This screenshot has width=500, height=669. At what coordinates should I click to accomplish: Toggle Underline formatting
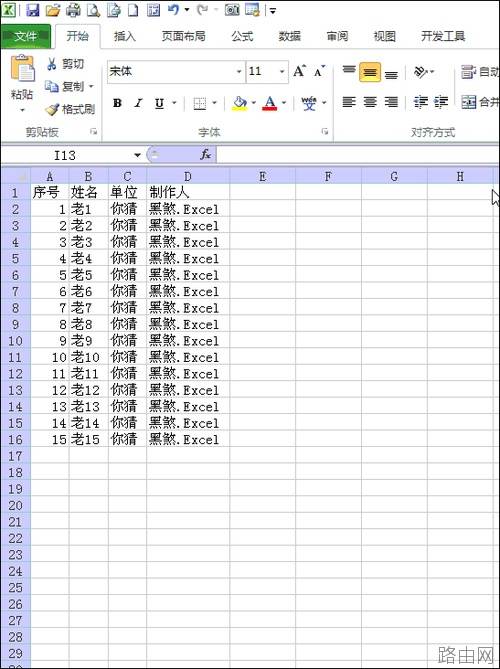pyautogui.click(x=159, y=103)
